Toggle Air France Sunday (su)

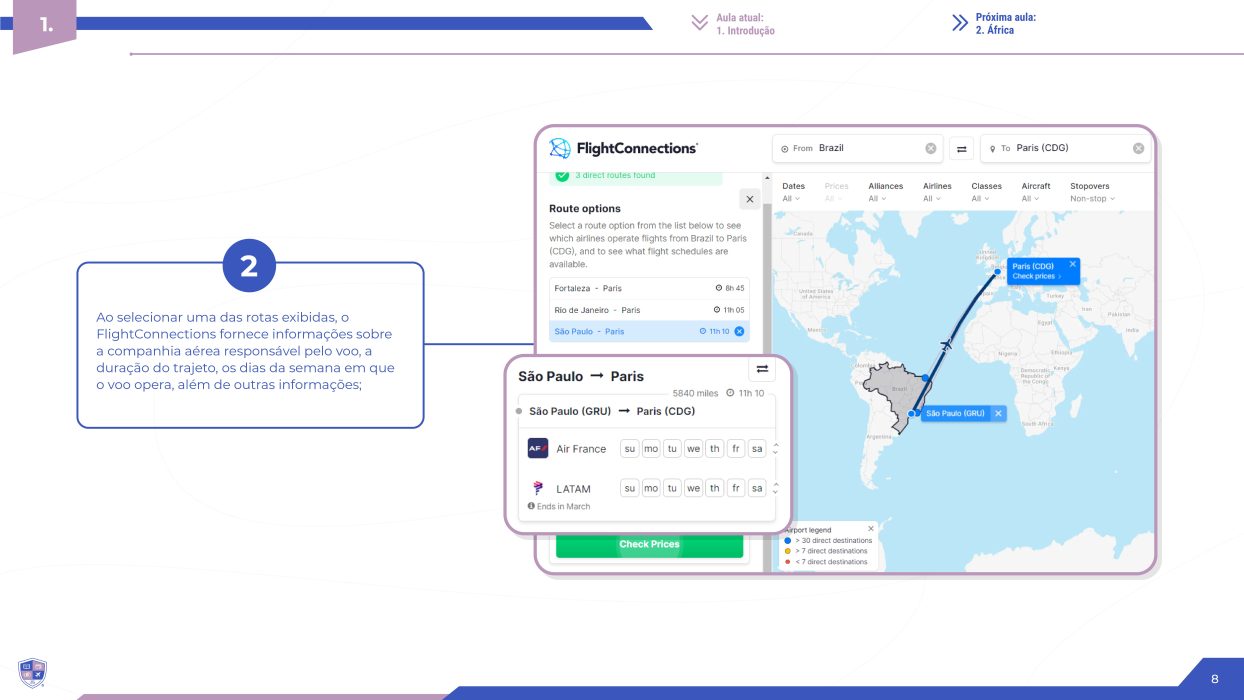[x=630, y=449]
